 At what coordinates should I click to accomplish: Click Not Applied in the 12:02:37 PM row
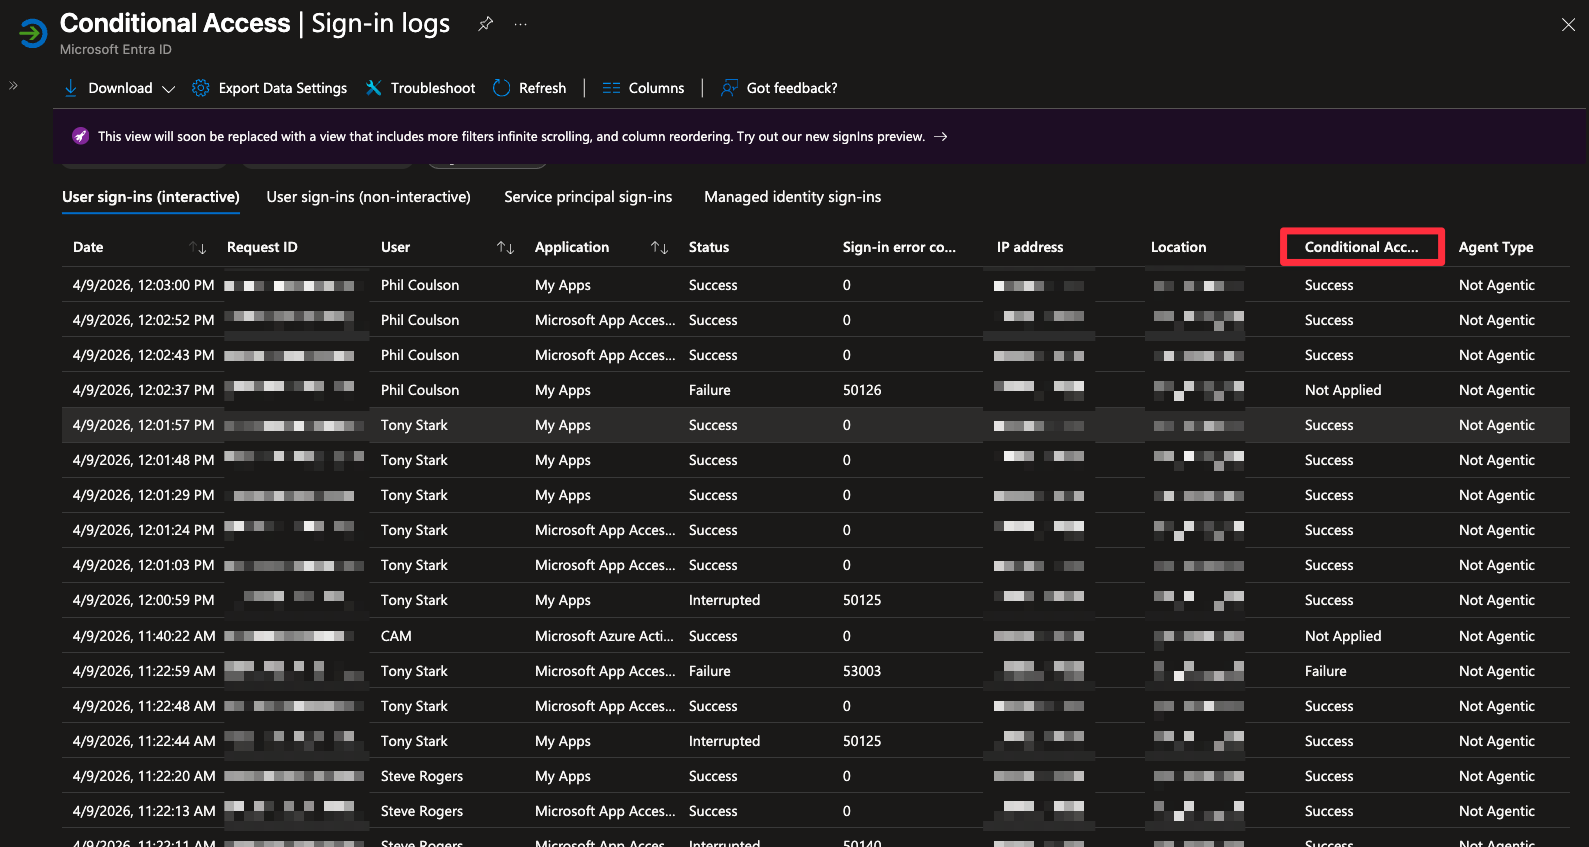(x=1343, y=390)
